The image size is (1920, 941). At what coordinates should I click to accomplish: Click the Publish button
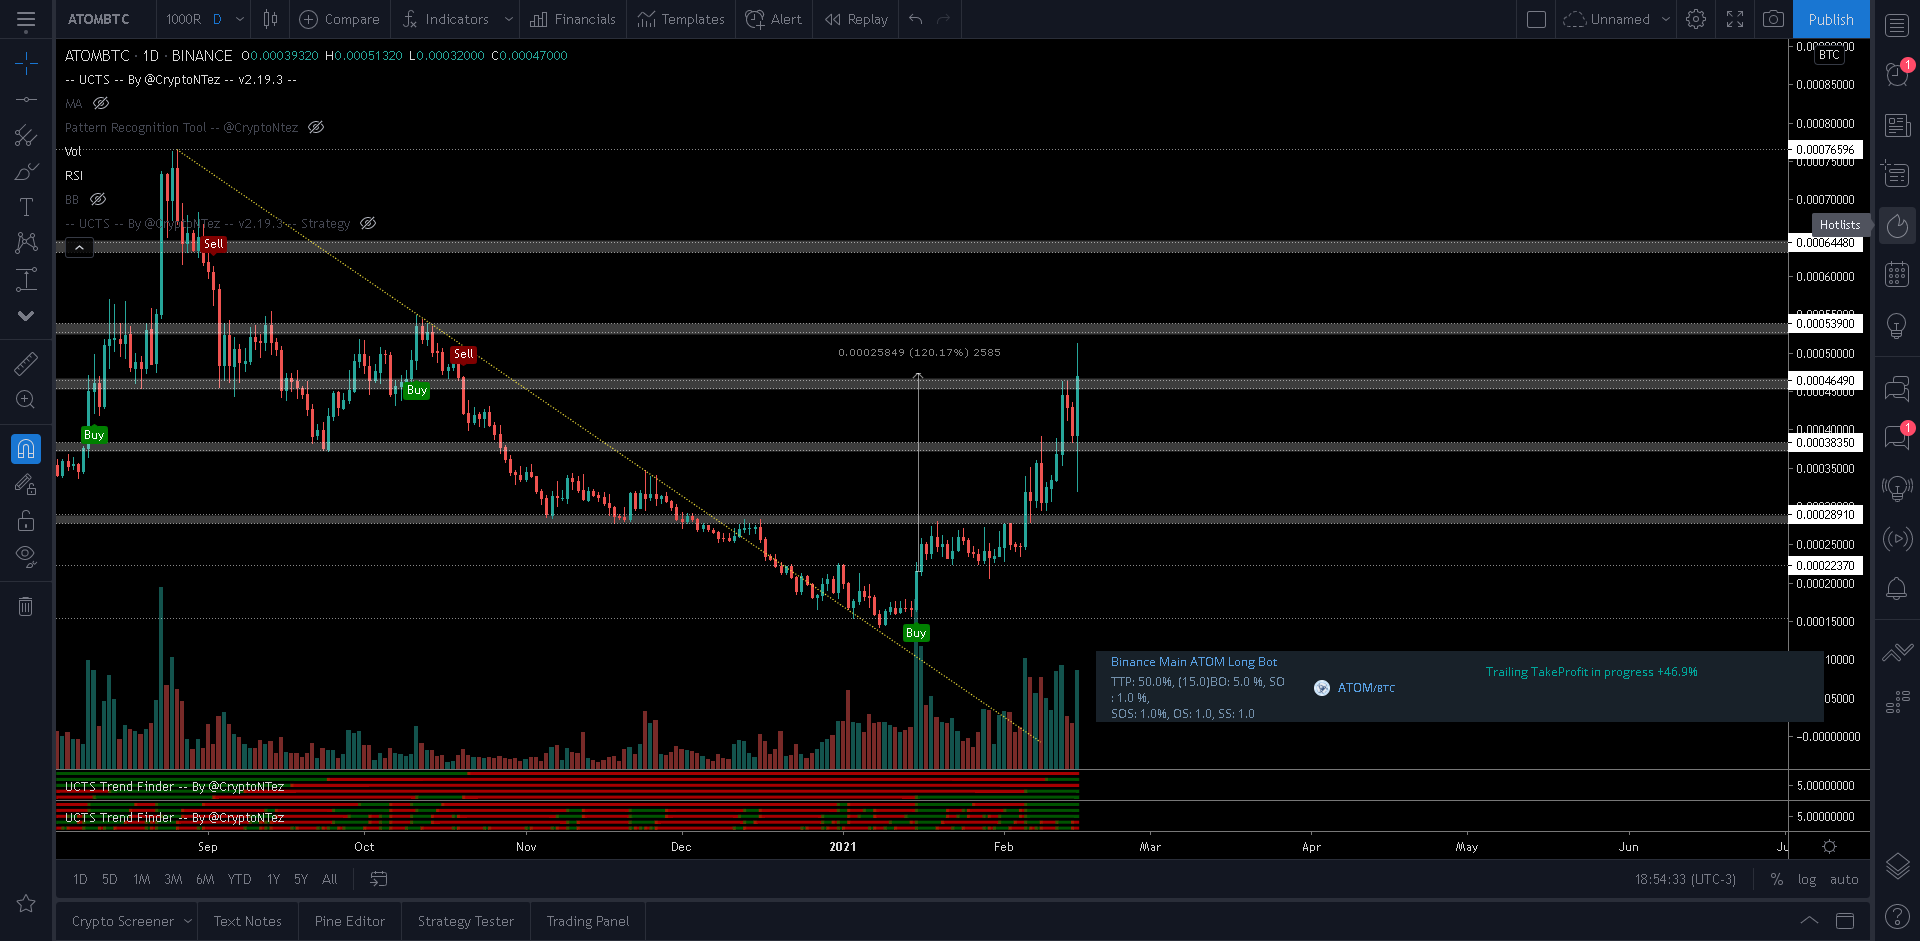click(x=1830, y=19)
